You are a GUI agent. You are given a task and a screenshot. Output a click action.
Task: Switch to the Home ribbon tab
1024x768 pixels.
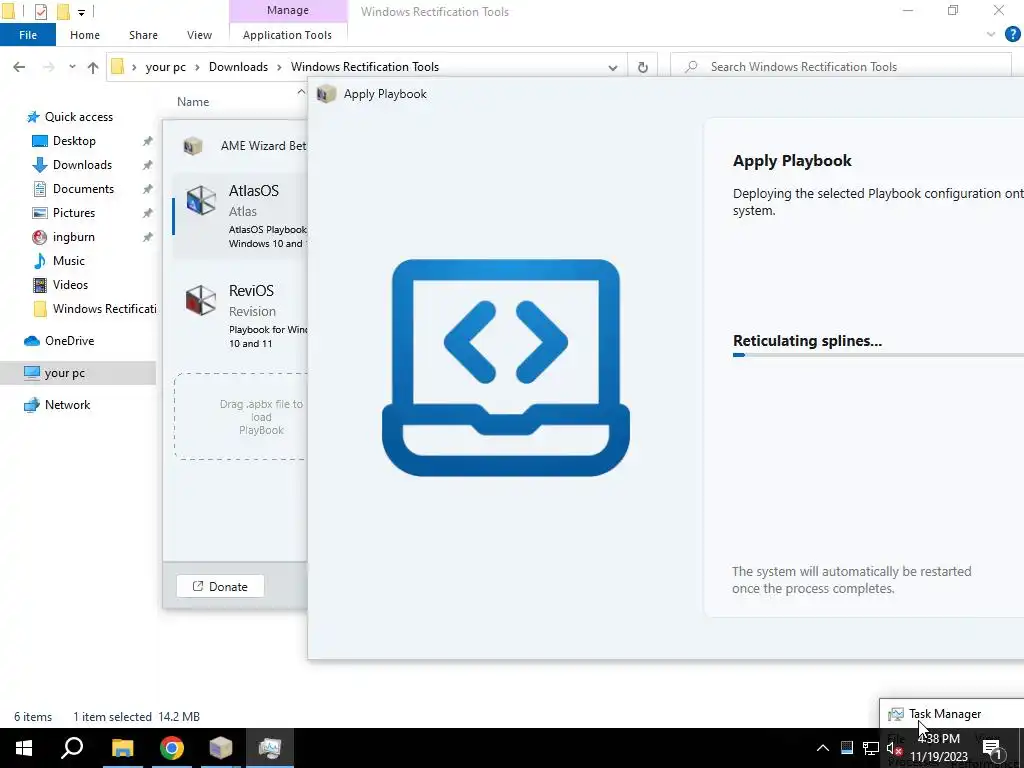click(x=85, y=35)
